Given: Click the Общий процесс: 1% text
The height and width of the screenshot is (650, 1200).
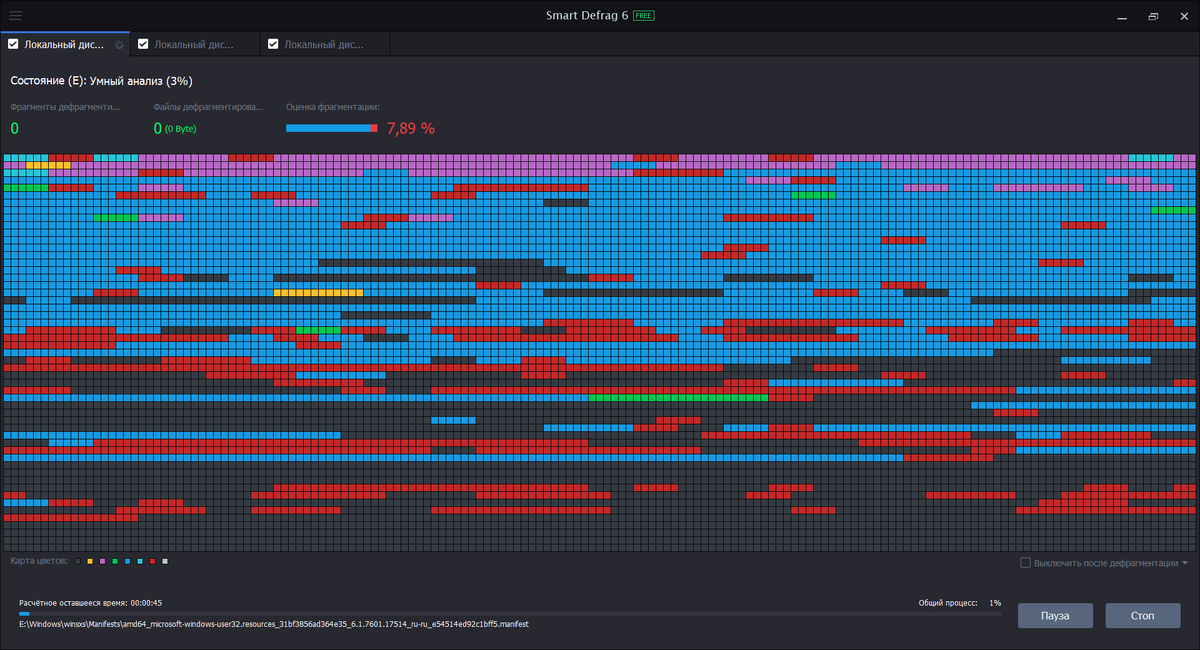Looking at the screenshot, I should coord(960,603).
